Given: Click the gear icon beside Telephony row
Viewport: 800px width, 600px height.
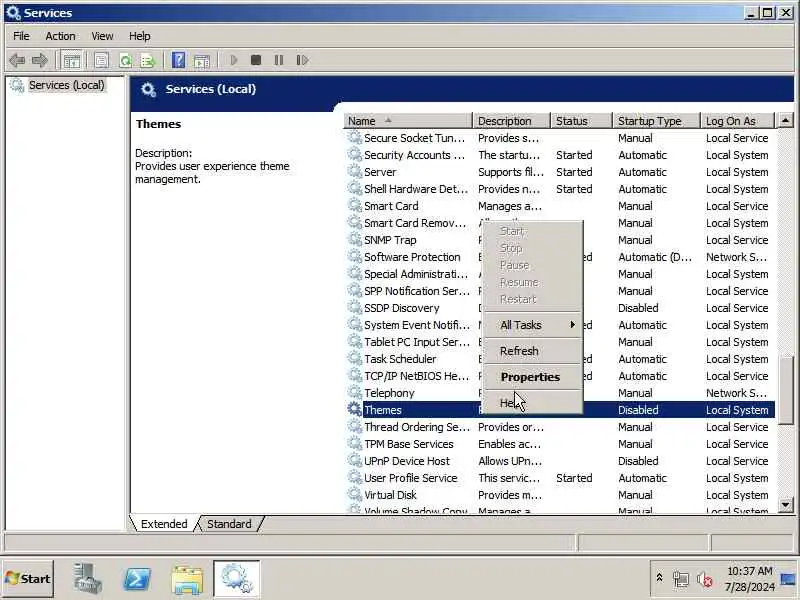Looking at the screenshot, I should click(355, 392).
